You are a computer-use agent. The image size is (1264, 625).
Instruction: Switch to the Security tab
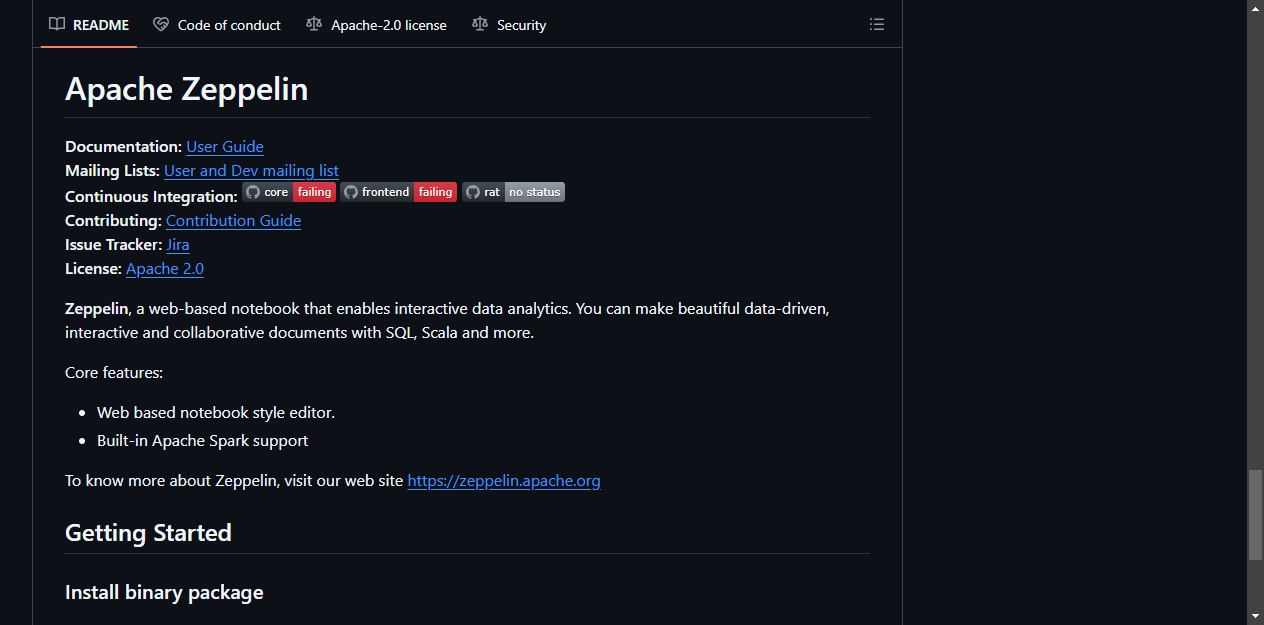(x=509, y=24)
